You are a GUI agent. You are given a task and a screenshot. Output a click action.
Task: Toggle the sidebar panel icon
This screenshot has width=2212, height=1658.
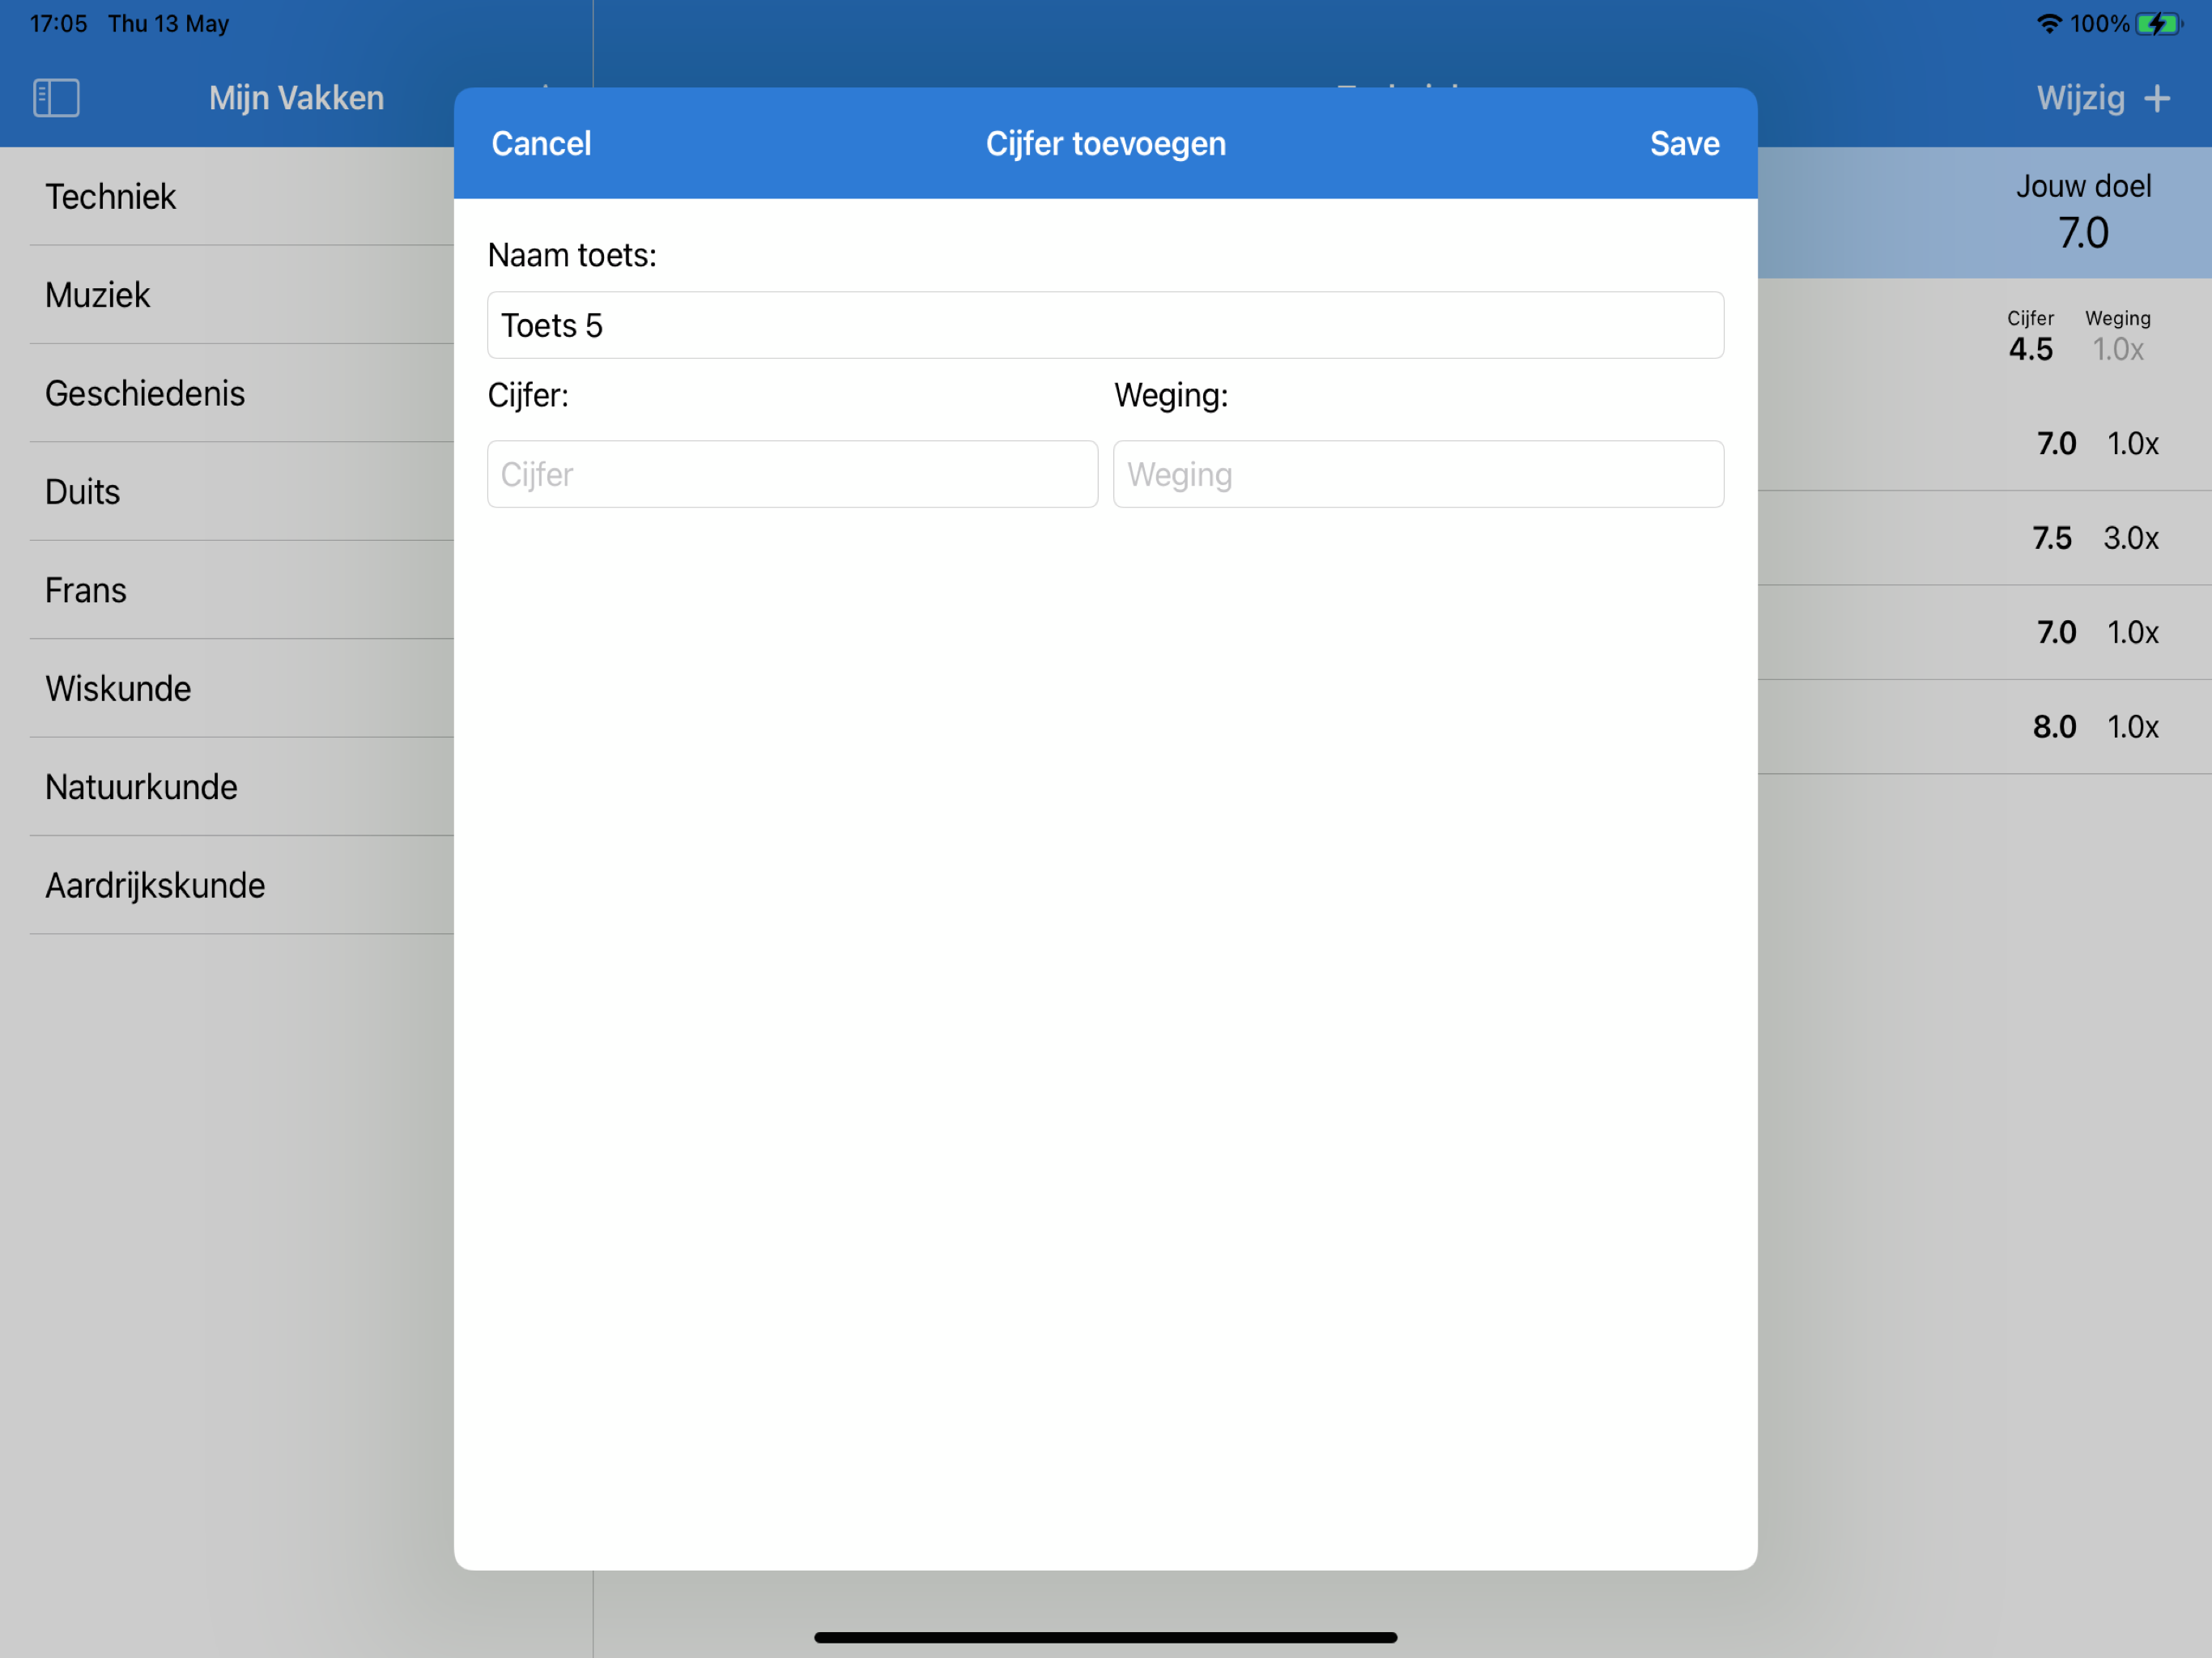tap(56, 98)
